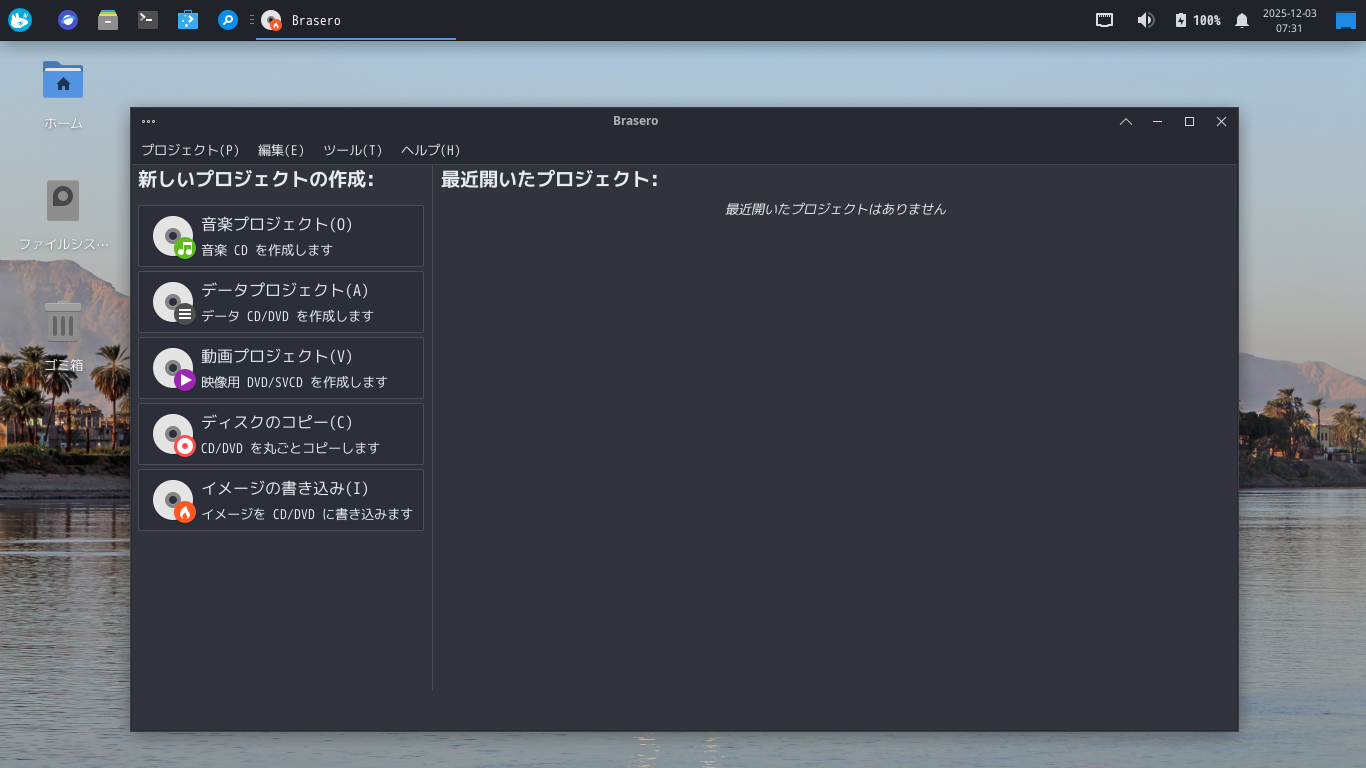
Task: Start a 音楽プロジェクト(O) audio CD project
Action: [x=281, y=236]
